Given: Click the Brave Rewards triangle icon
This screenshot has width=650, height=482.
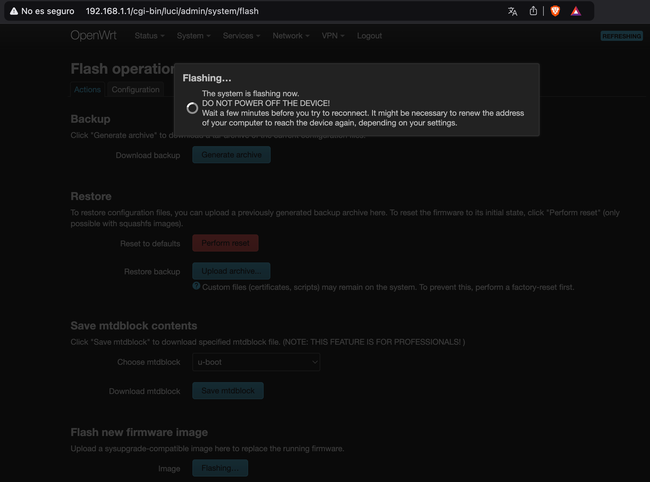Looking at the screenshot, I should (576, 11).
